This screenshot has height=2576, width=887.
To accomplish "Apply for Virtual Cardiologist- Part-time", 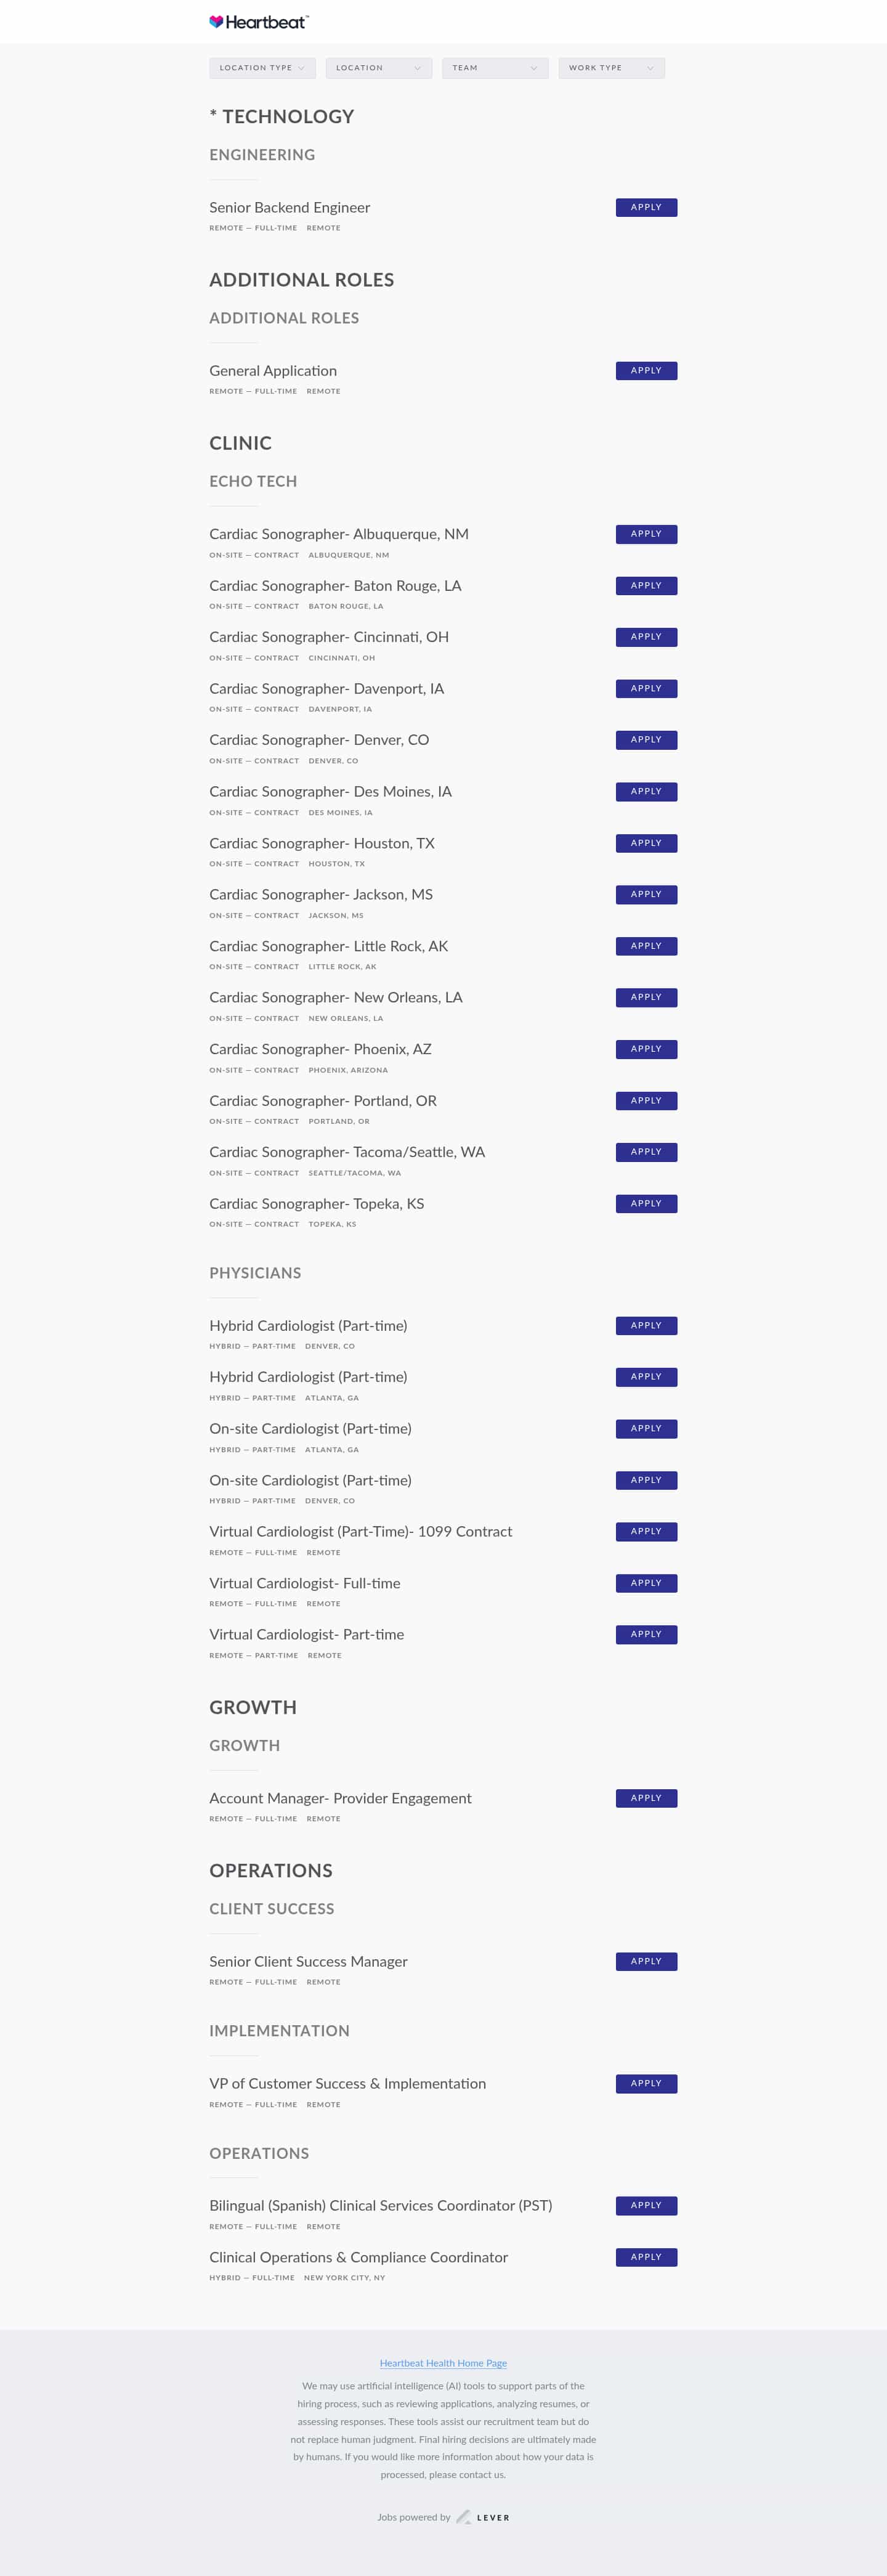I will click(x=646, y=1635).
